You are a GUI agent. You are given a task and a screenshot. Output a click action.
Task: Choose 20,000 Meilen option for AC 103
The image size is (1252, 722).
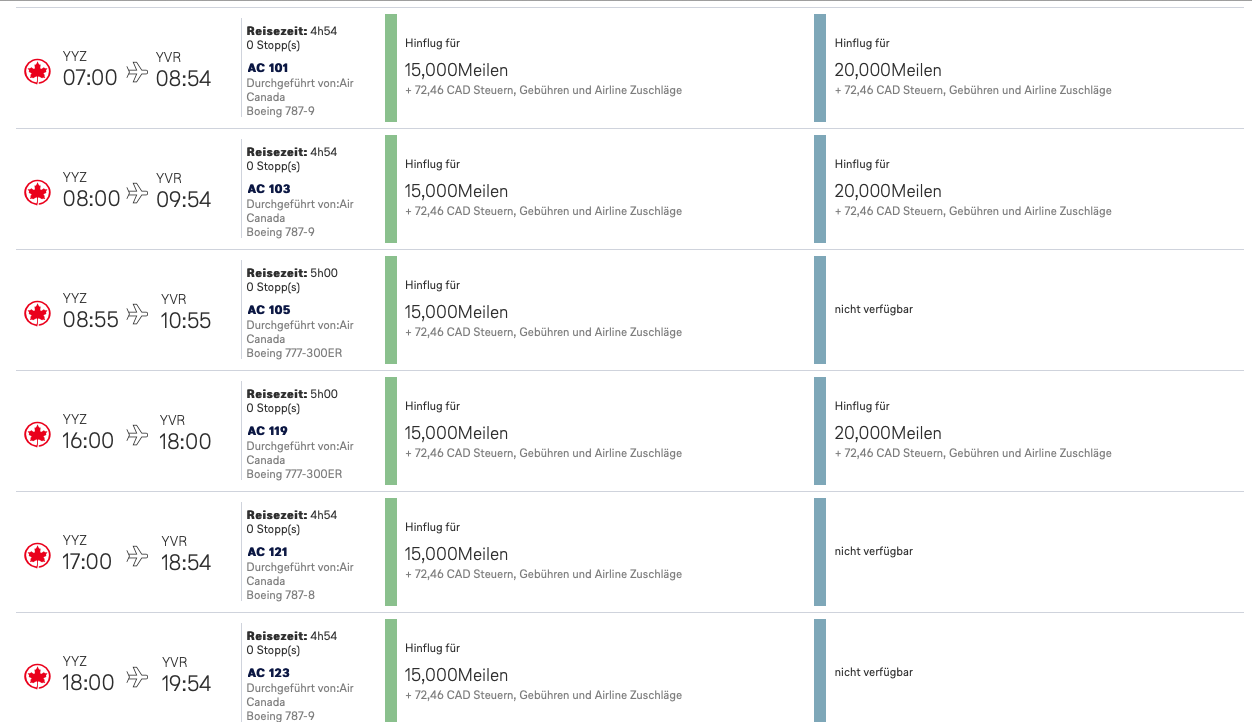[887, 191]
